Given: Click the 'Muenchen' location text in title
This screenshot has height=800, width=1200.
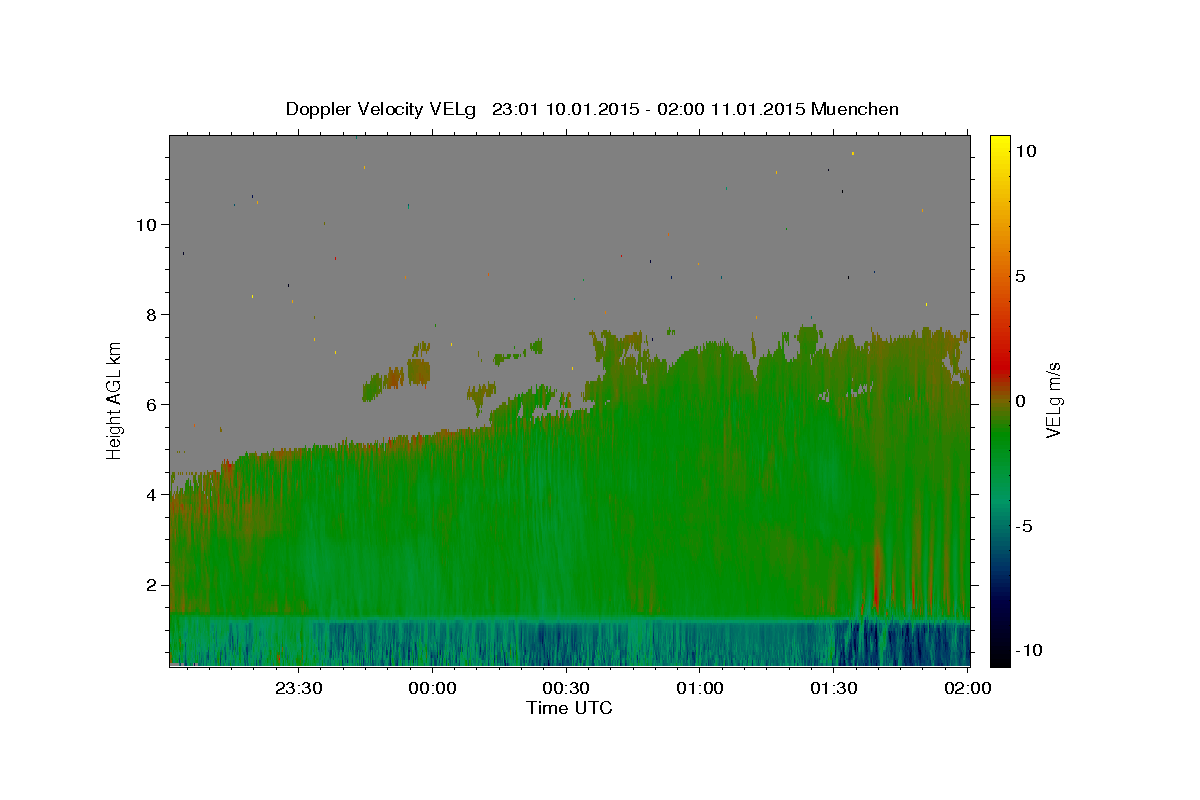Looking at the screenshot, I should [x=855, y=108].
